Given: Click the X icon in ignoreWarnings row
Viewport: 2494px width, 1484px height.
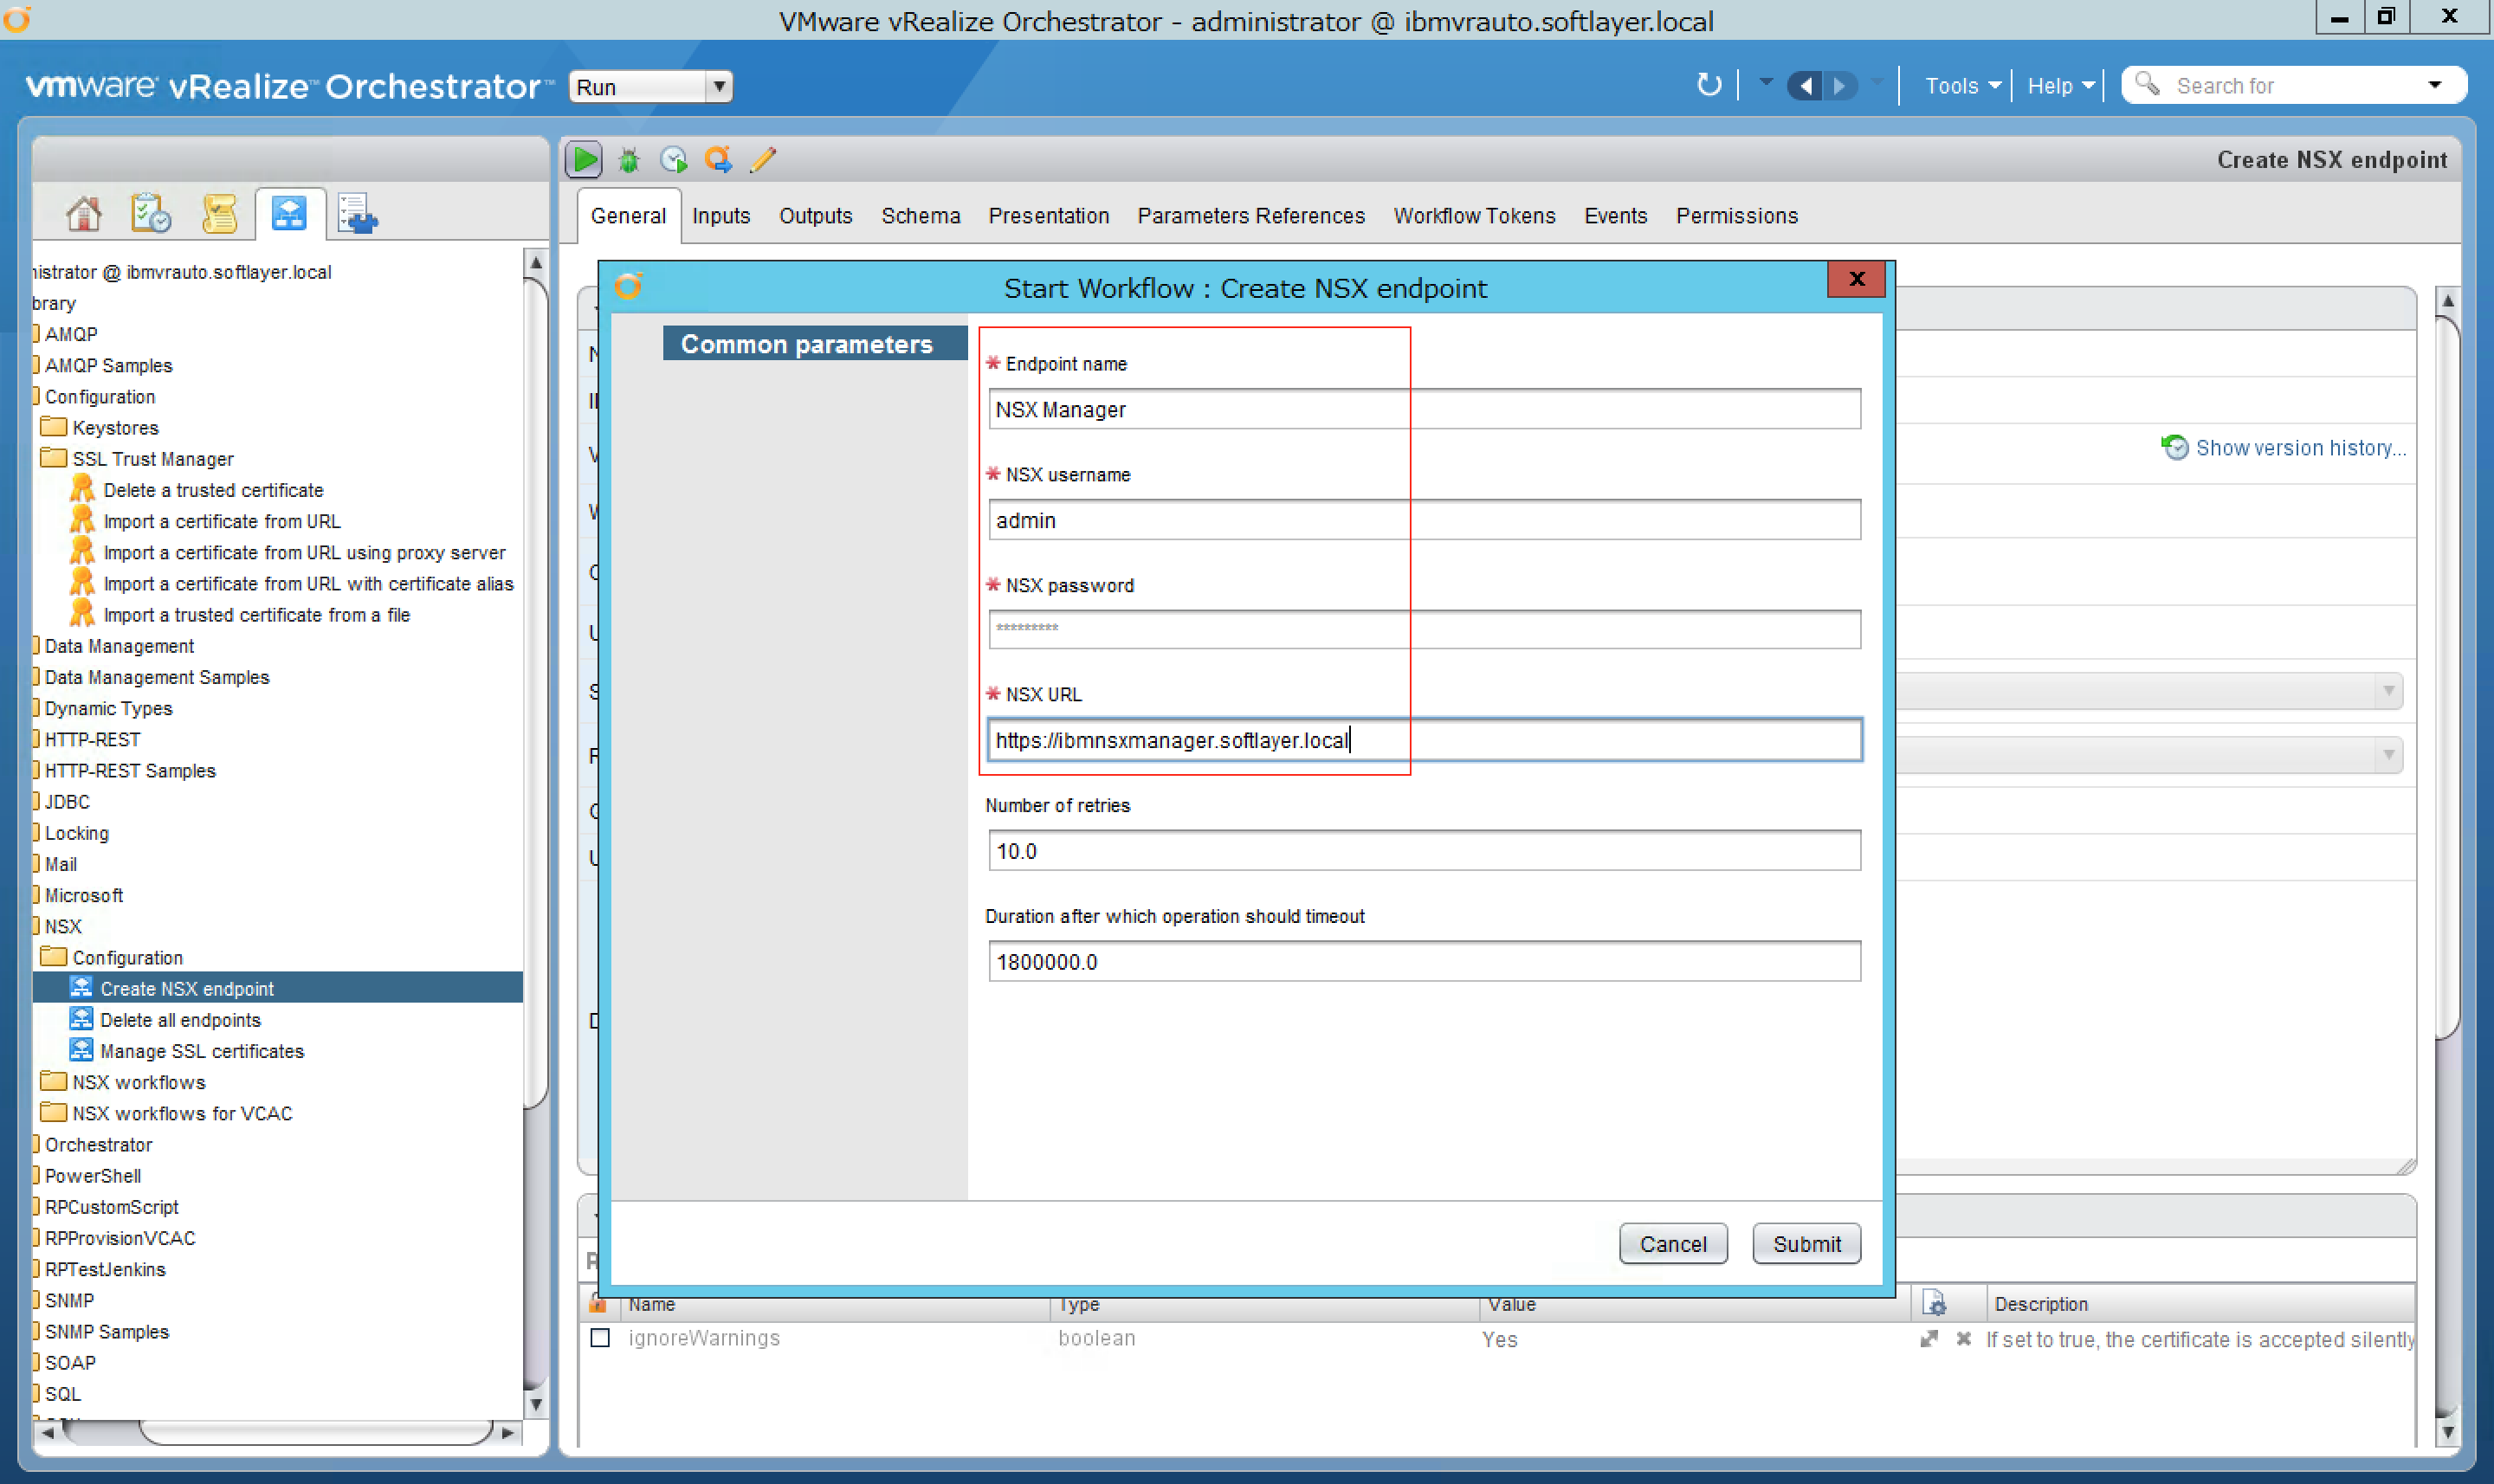Looking at the screenshot, I should pyautogui.click(x=1964, y=1338).
